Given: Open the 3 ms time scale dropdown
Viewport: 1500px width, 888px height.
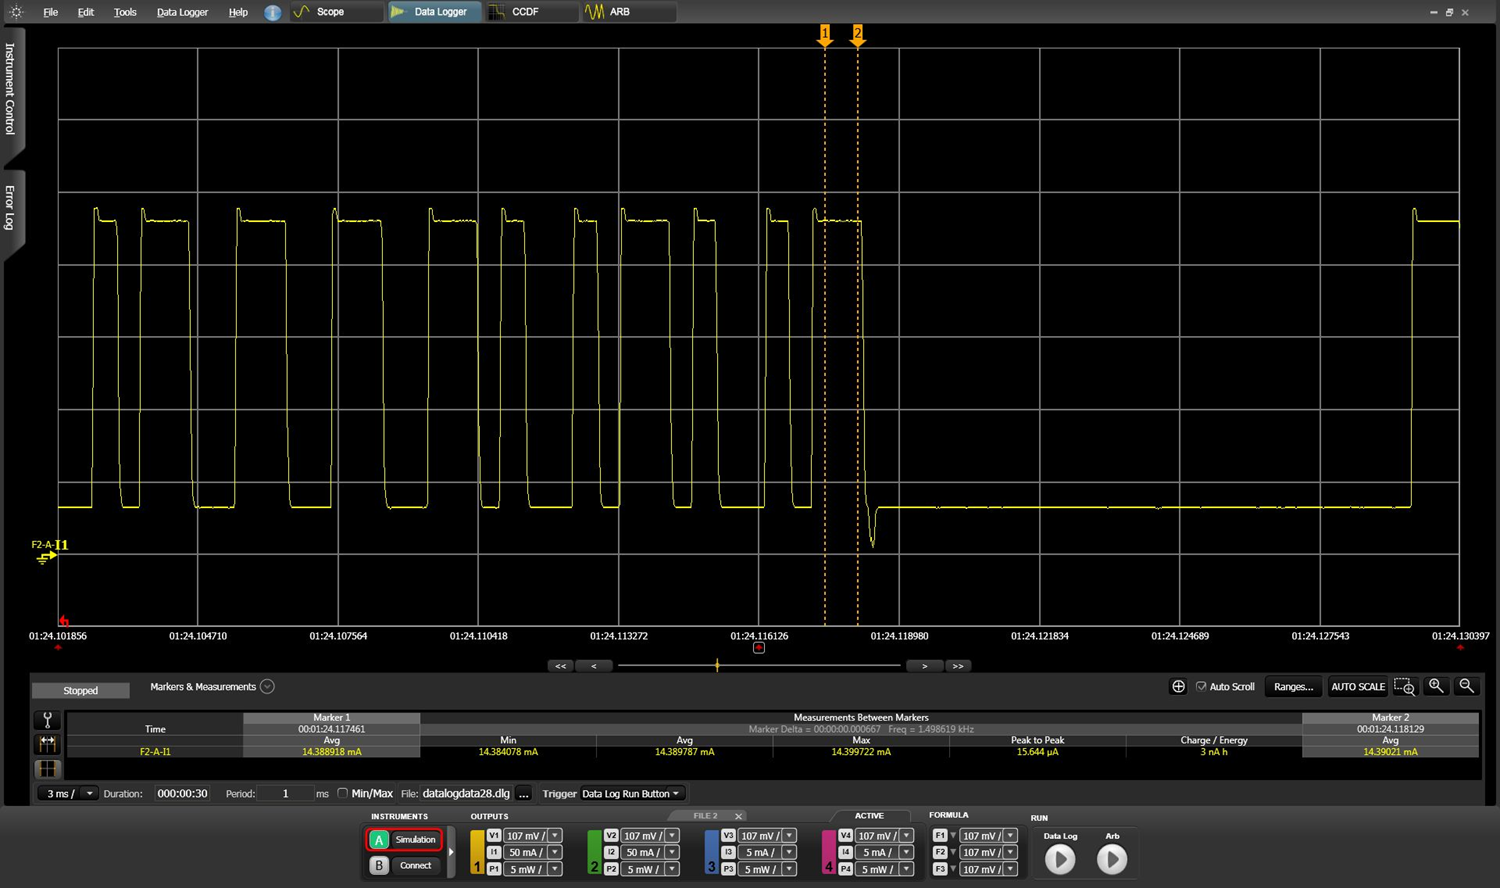Looking at the screenshot, I should coord(68,794).
